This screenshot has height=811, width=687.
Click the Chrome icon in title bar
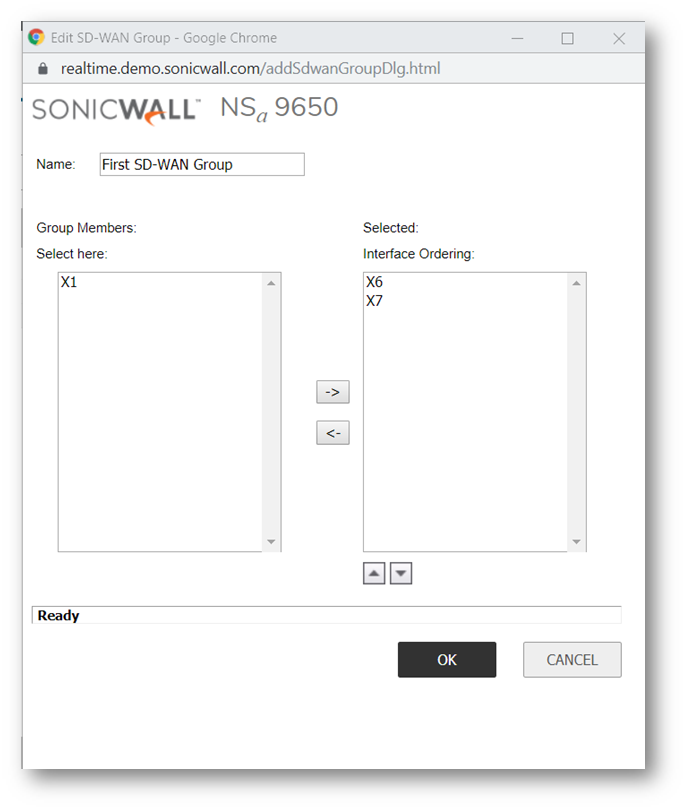point(37,38)
